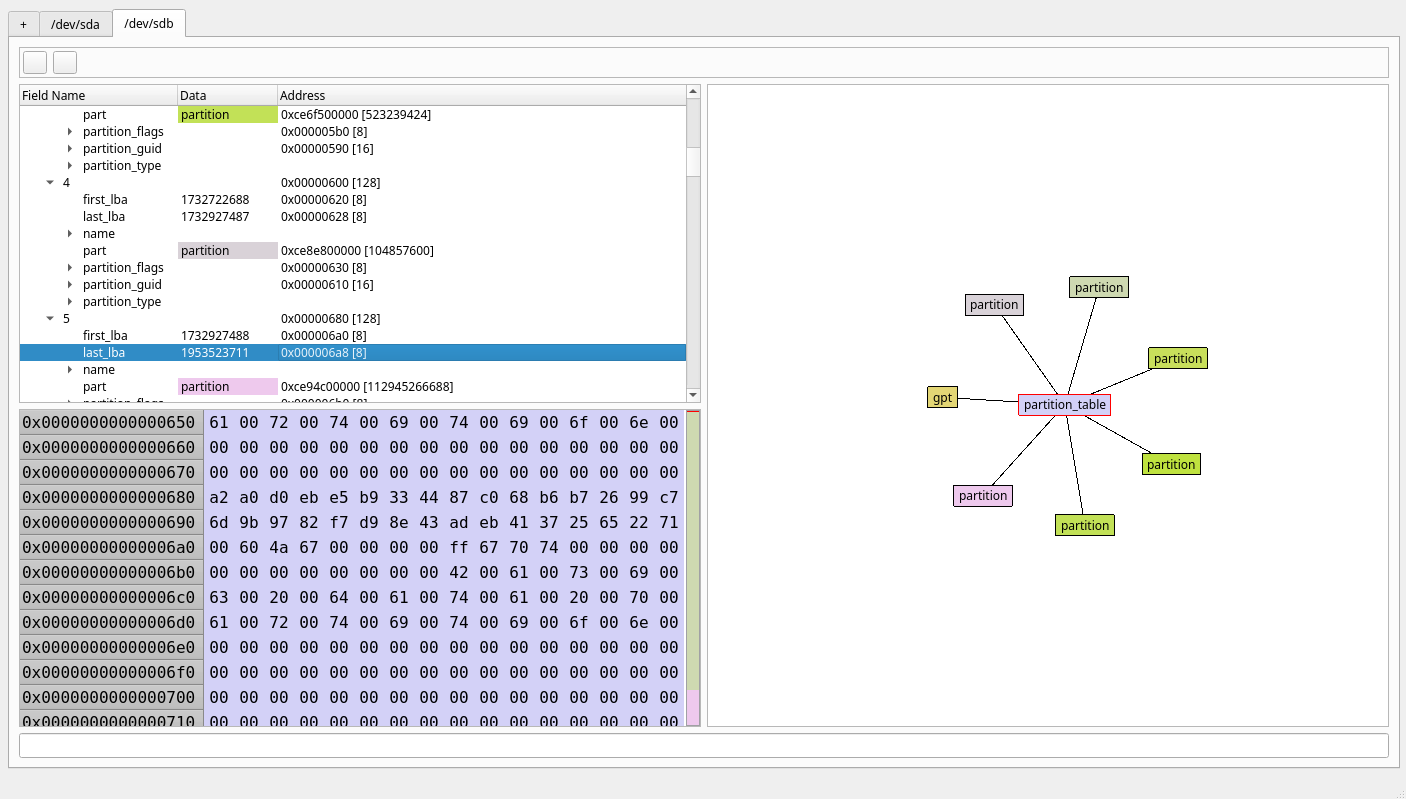The image size is (1406, 799).
Task: Focus the input field below the hex view
Action: point(704,745)
